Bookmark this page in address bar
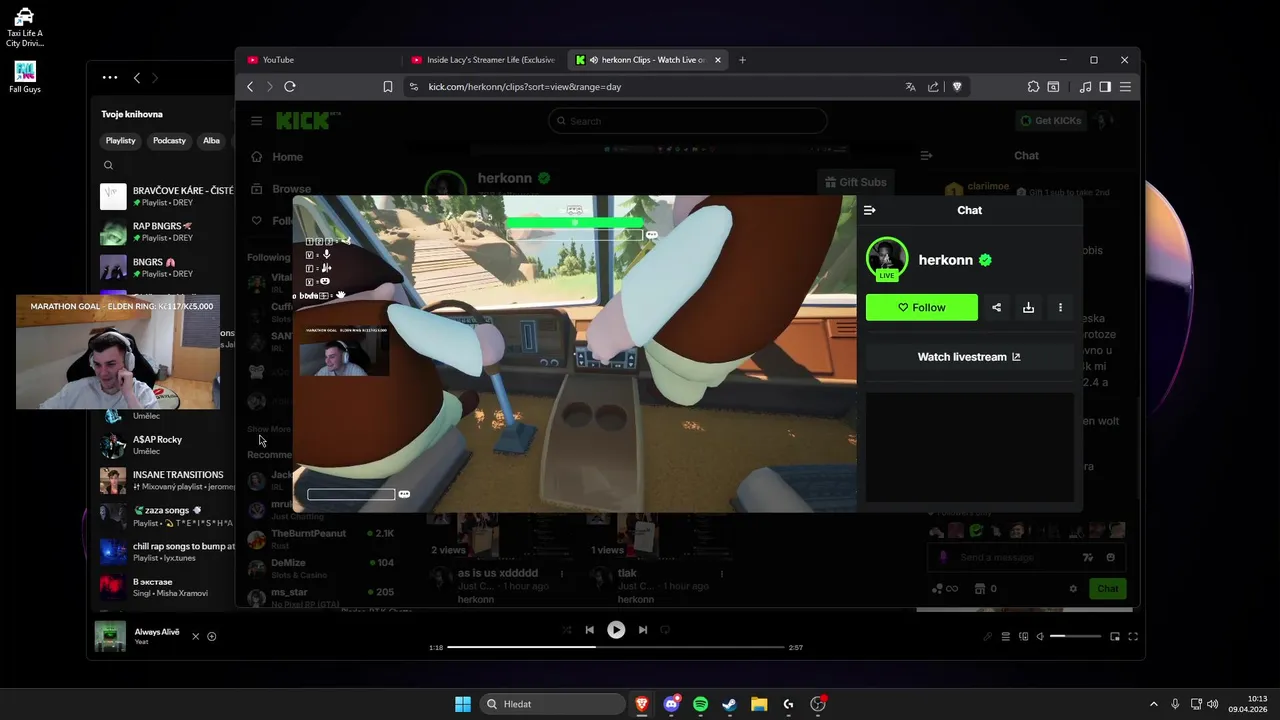The width and height of the screenshot is (1280, 720). tap(388, 87)
